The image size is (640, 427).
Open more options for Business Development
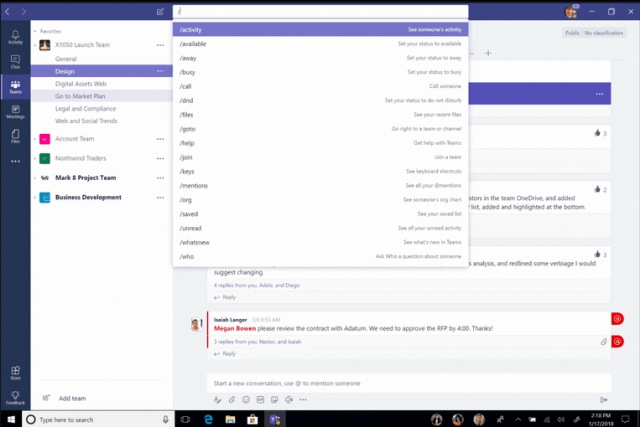pos(160,198)
